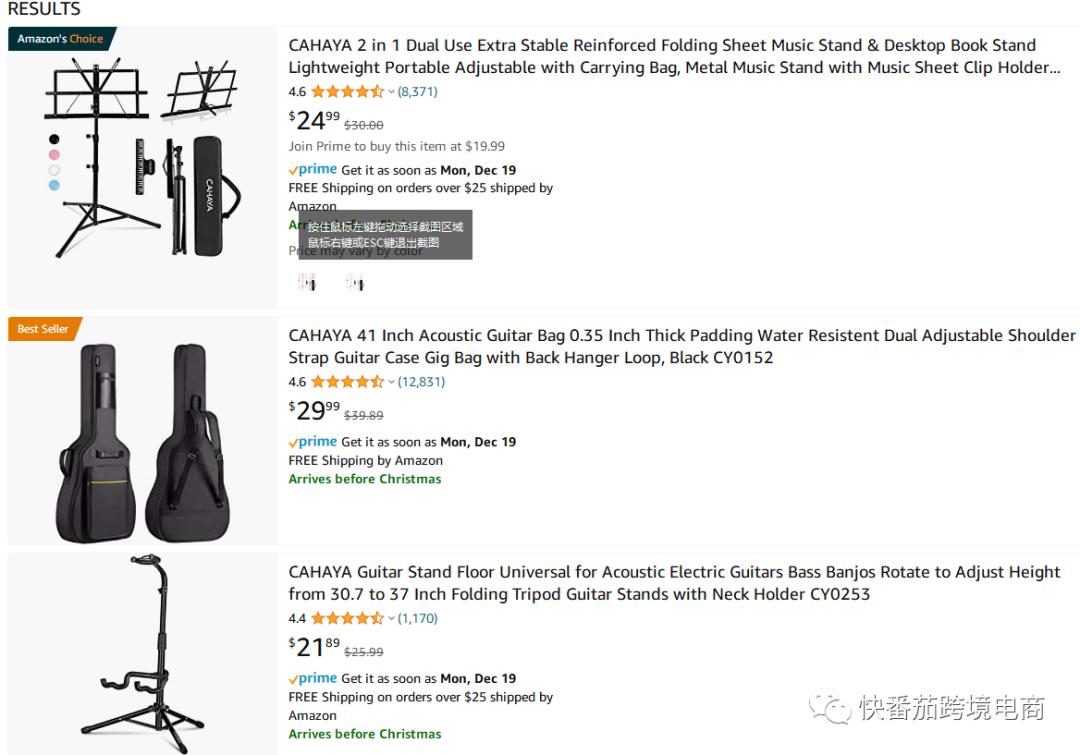Click the Prime logo under the $24.99 price
Screen dimensions: 1080x755
(313, 170)
